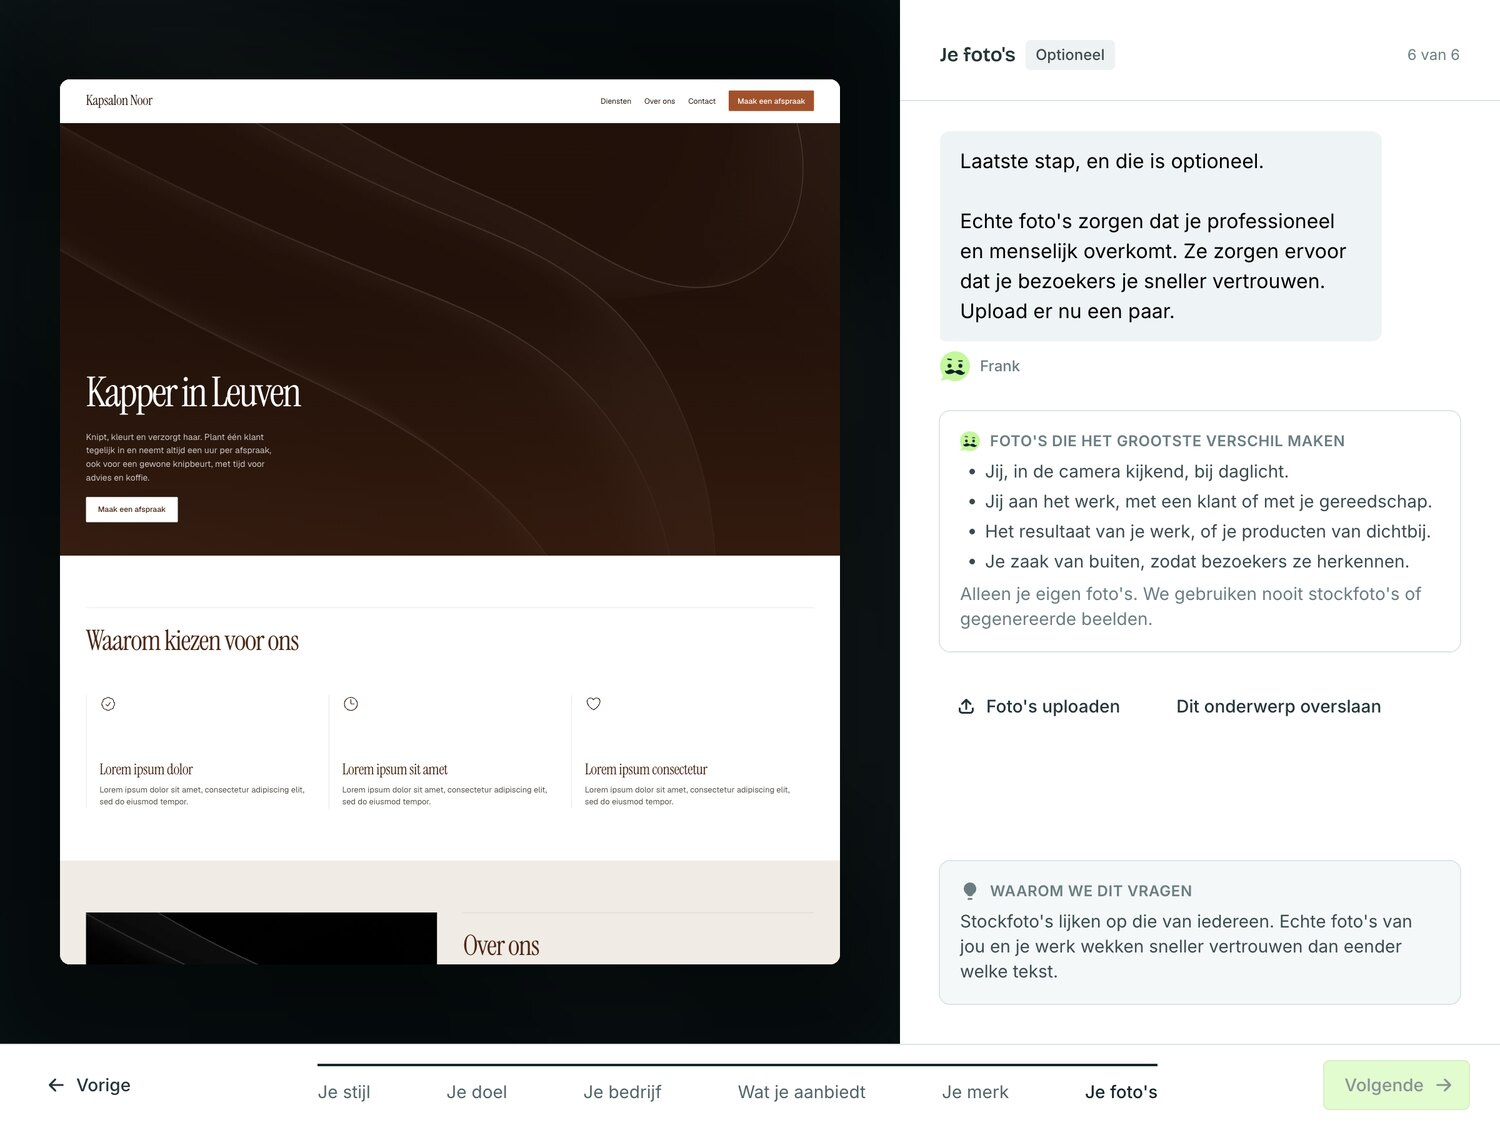The height and width of the screenshot is (1125, 1500).
Task: Click the Frank name label
Action: pos(1000,366)
